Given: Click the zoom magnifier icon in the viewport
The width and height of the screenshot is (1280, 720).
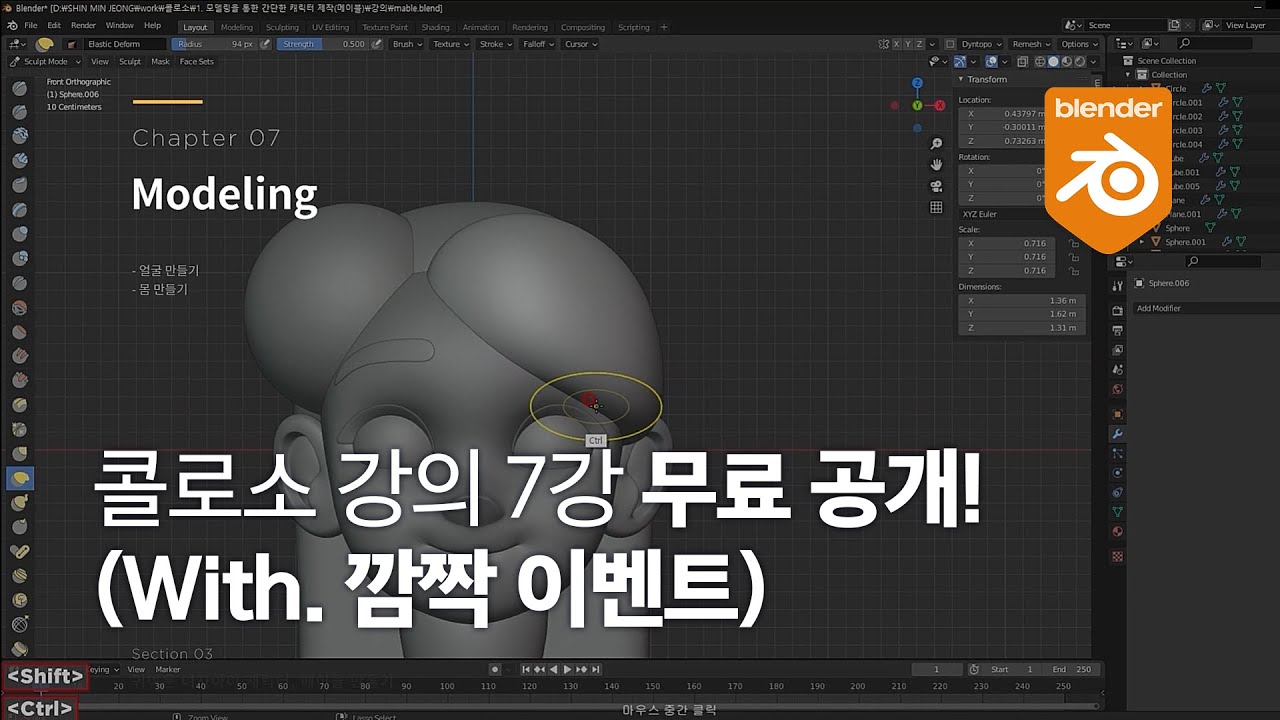Looking at the screenshot, I should coord(936,145).
